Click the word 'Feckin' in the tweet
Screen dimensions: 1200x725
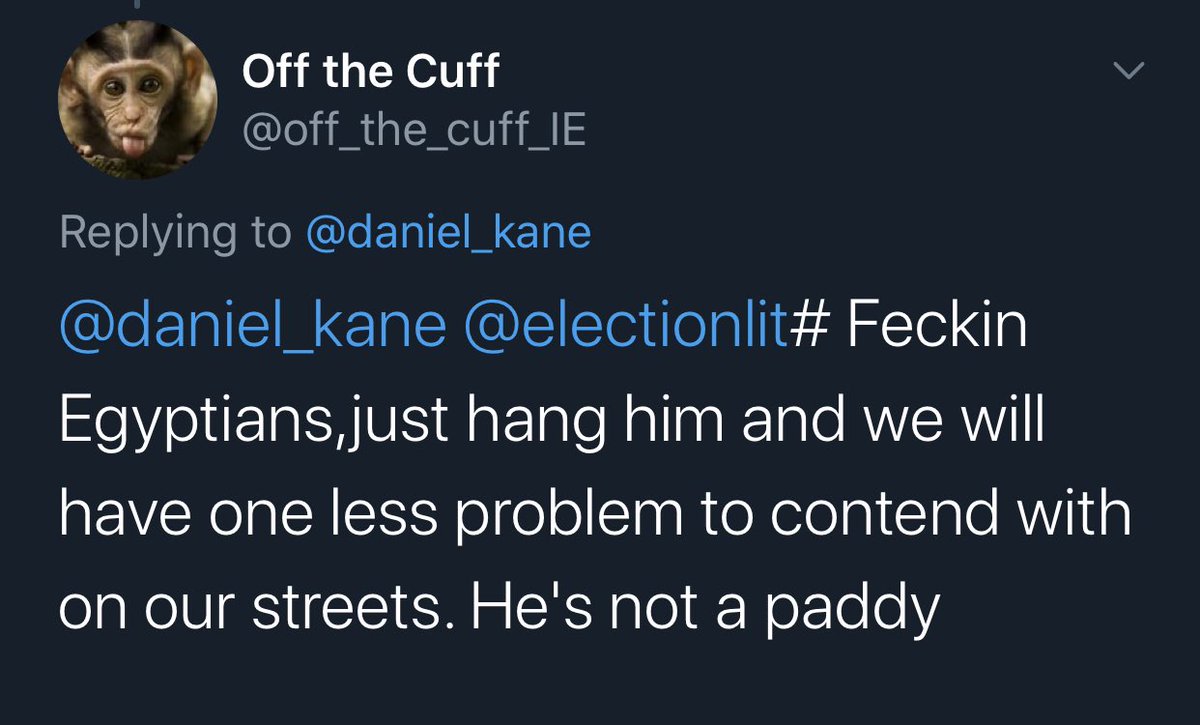[938, 328]
